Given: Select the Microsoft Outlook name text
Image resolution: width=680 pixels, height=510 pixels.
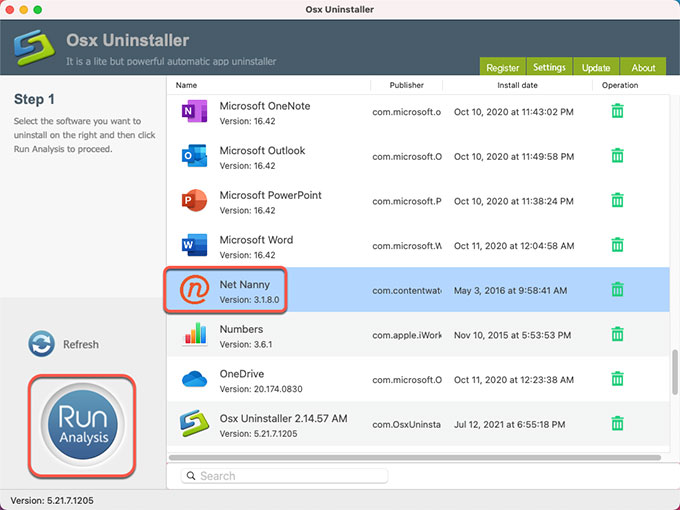Looking at the screenshot, I should pyautogui.click(x=262, y=150).
